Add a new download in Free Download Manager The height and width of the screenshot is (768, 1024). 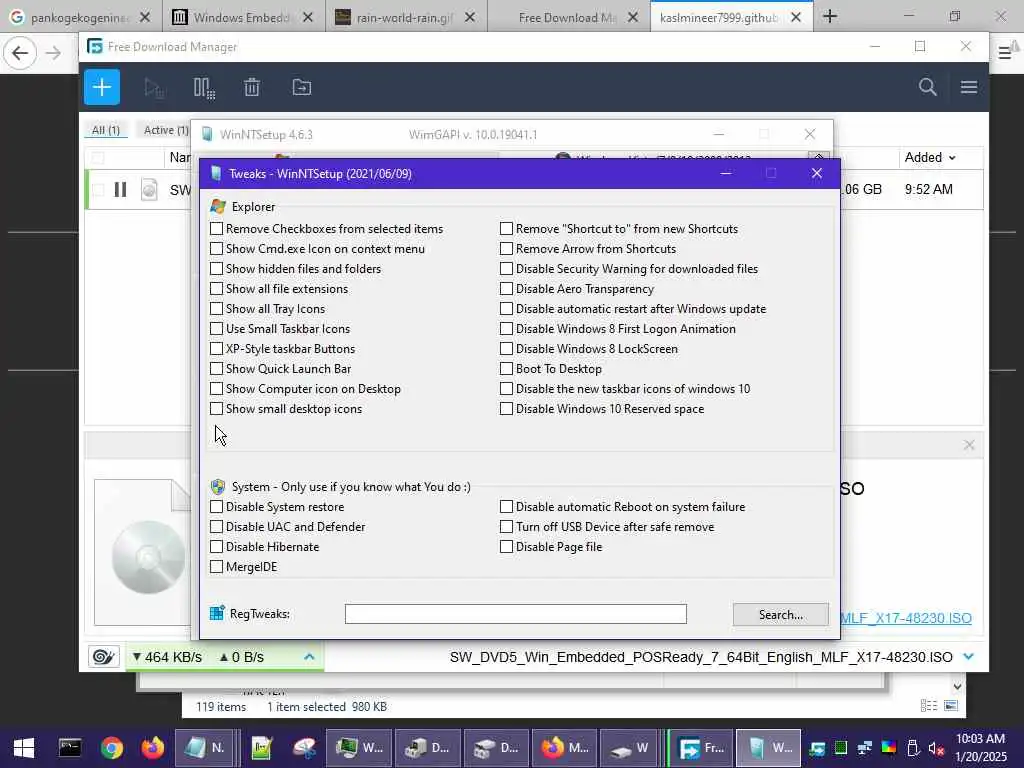point(102,87)
